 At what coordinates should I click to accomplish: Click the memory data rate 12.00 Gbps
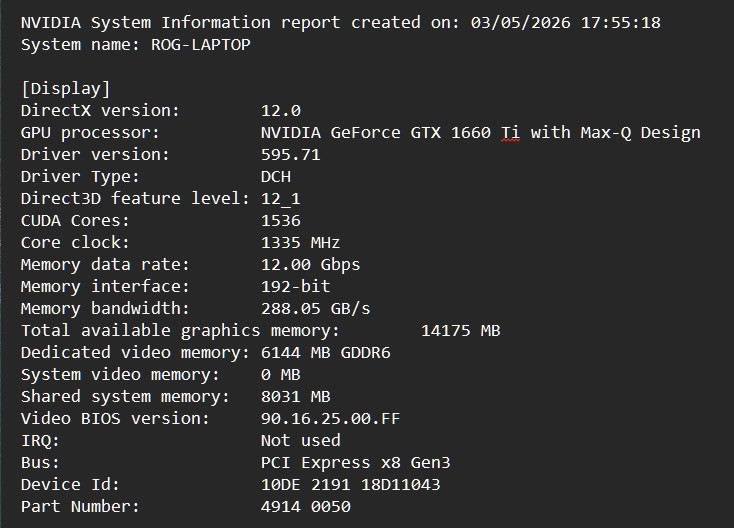click(311, 264)
